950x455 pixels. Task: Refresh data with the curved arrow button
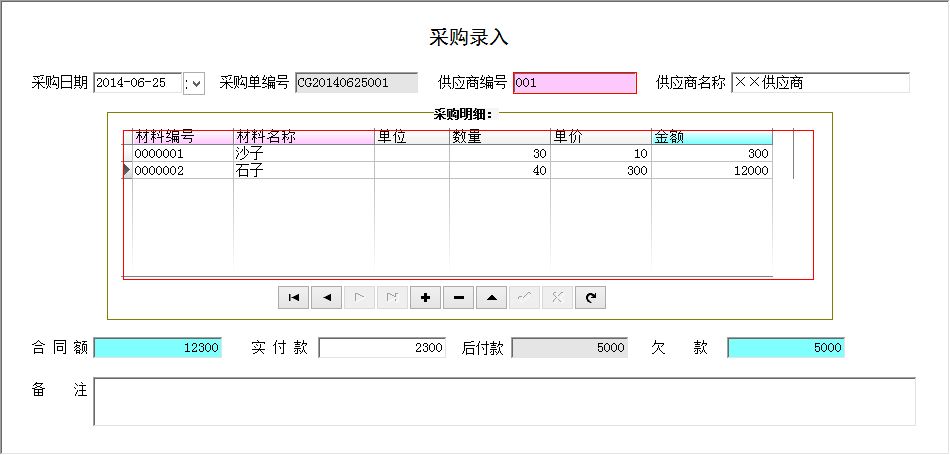click(591, 297)
